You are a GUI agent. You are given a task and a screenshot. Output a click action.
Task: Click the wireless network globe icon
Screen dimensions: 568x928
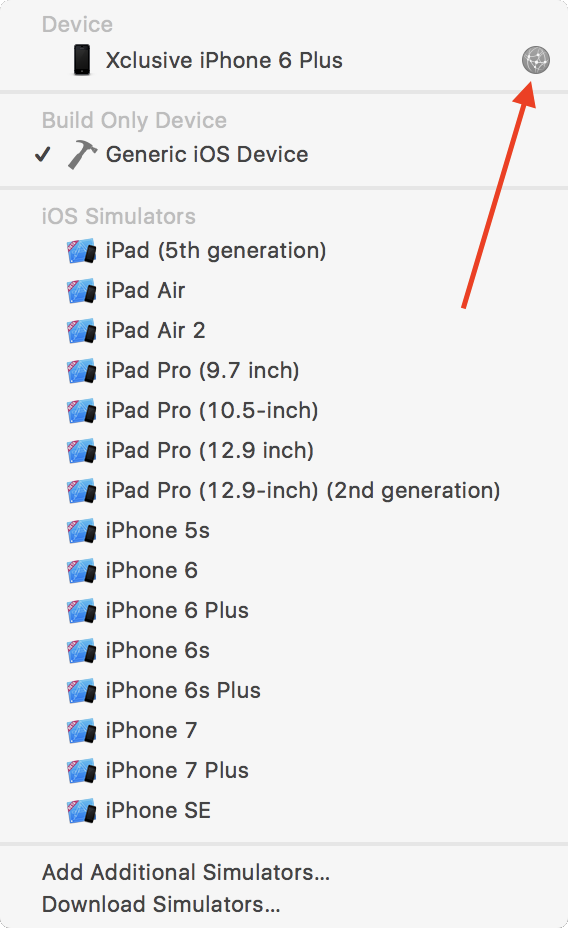pyautogui.click(x=535, y=60)
